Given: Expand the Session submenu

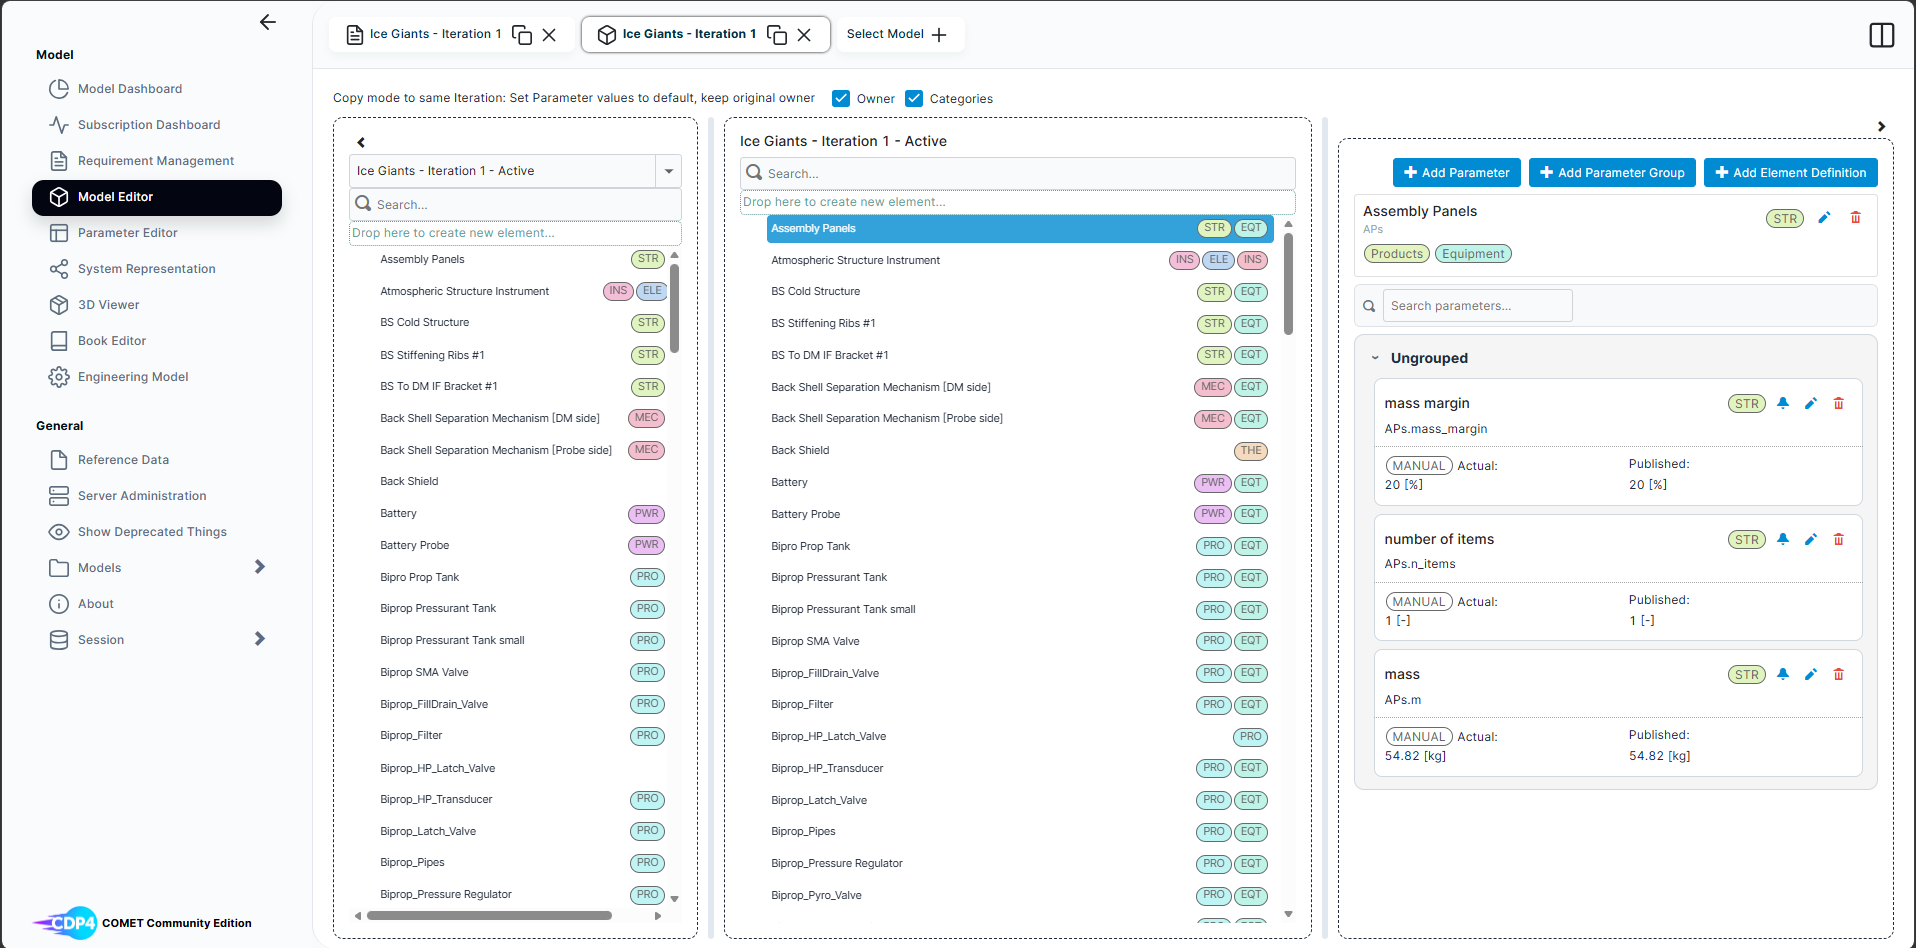Looking at the screenshot, I should tap(260, 639).
